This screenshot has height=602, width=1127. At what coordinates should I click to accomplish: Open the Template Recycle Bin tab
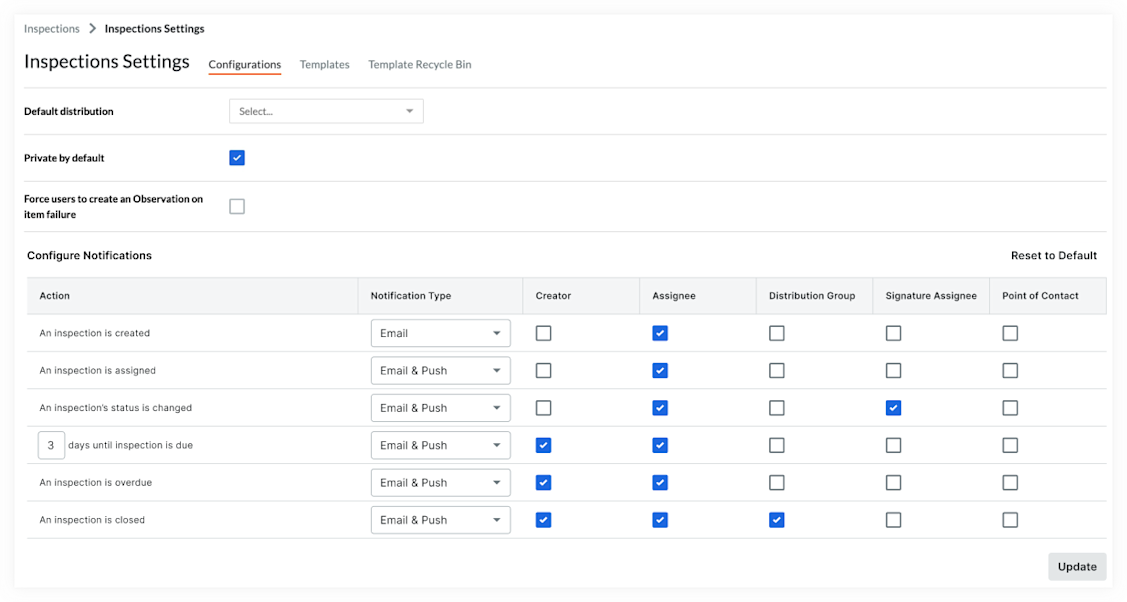pyautogui.click(x=420, y=65)
